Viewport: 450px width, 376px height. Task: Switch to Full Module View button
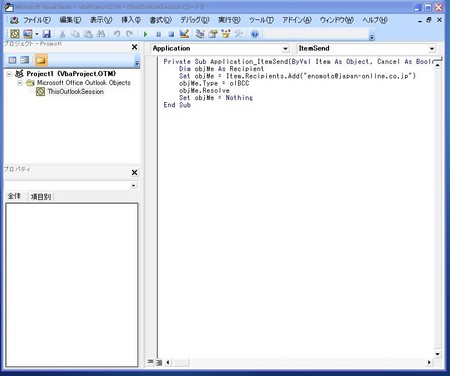pyautogui.click(x=159, y=362)
